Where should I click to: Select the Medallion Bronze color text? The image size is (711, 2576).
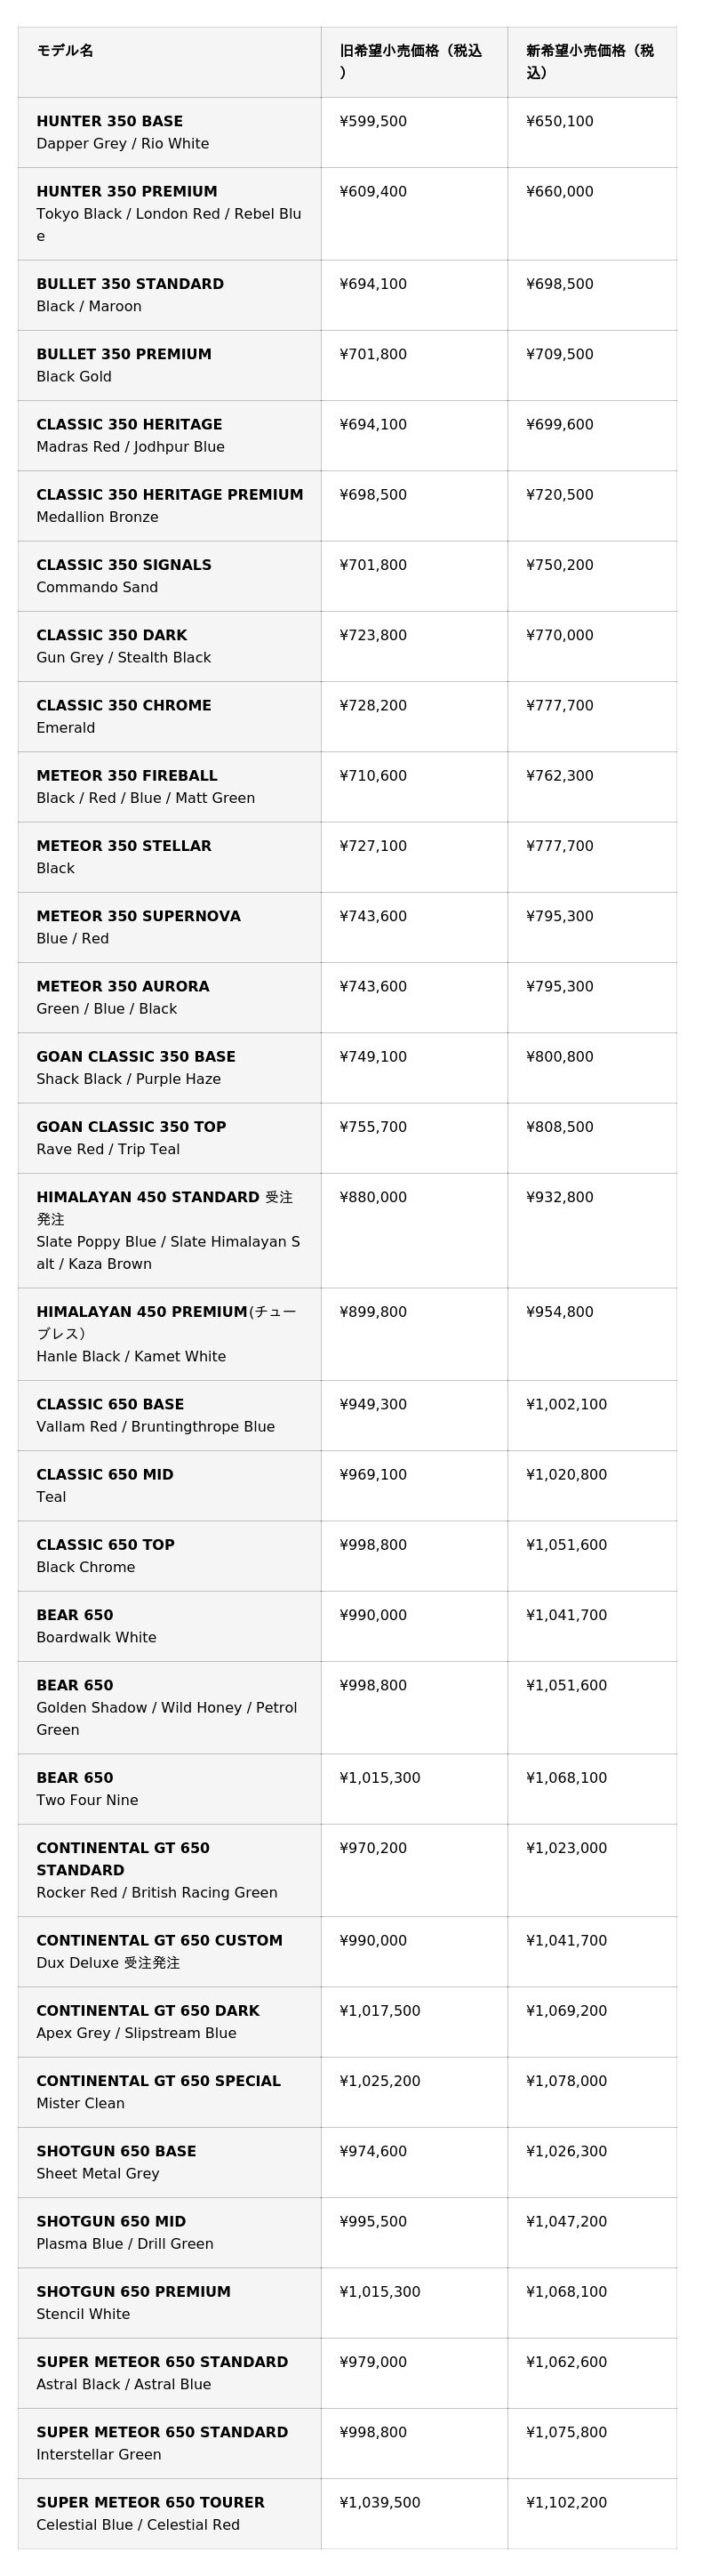[97, 517]
